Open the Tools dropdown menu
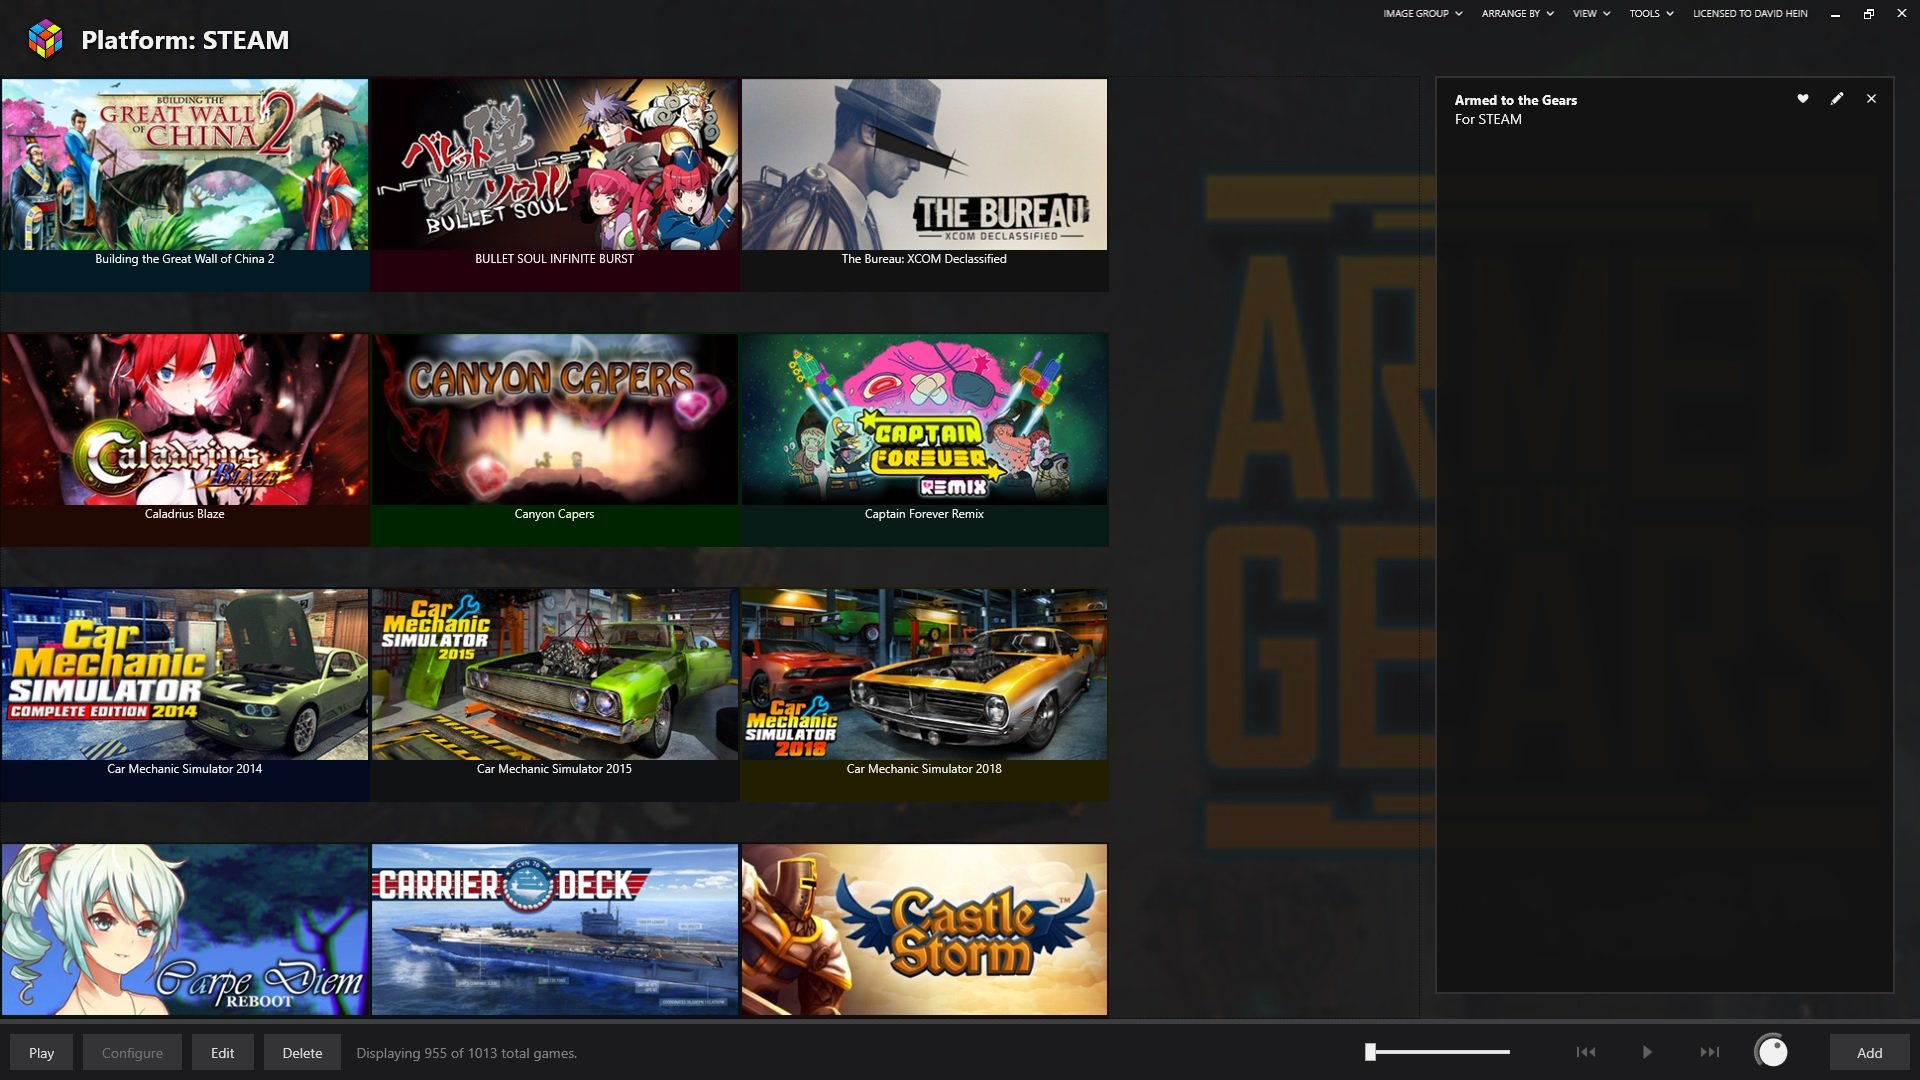This screenshot has height=1080, width=1920. (x=1651, y=14)
